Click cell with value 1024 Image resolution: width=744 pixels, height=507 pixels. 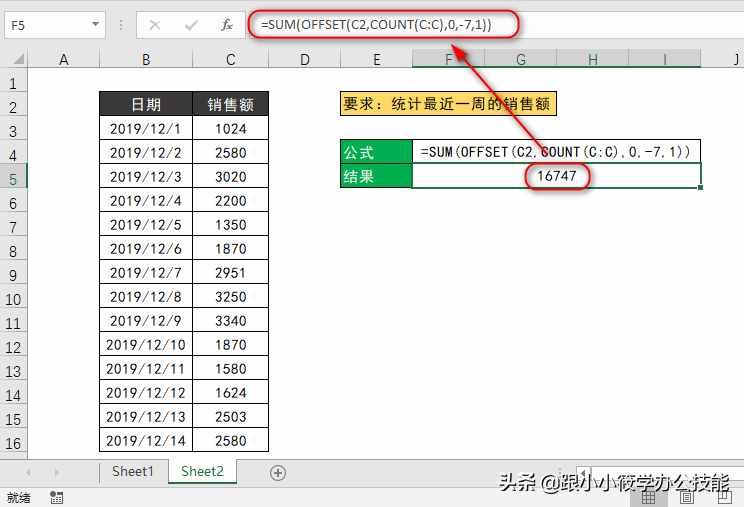tap(231, 129)
